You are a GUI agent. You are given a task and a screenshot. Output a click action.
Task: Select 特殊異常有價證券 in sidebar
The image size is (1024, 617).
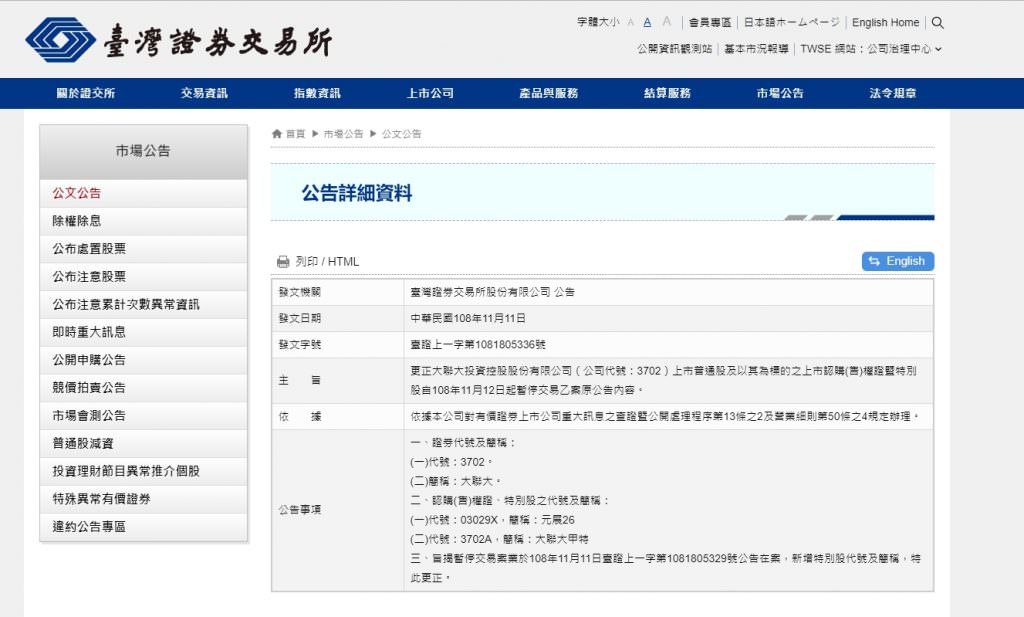pos(144,499)
